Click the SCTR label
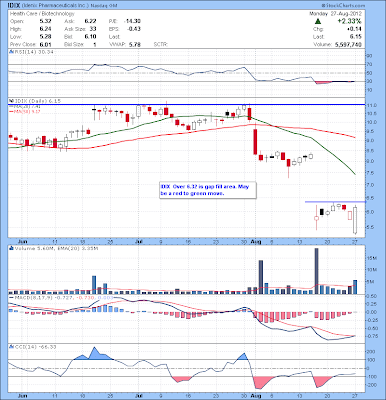 tap(161, 44)
